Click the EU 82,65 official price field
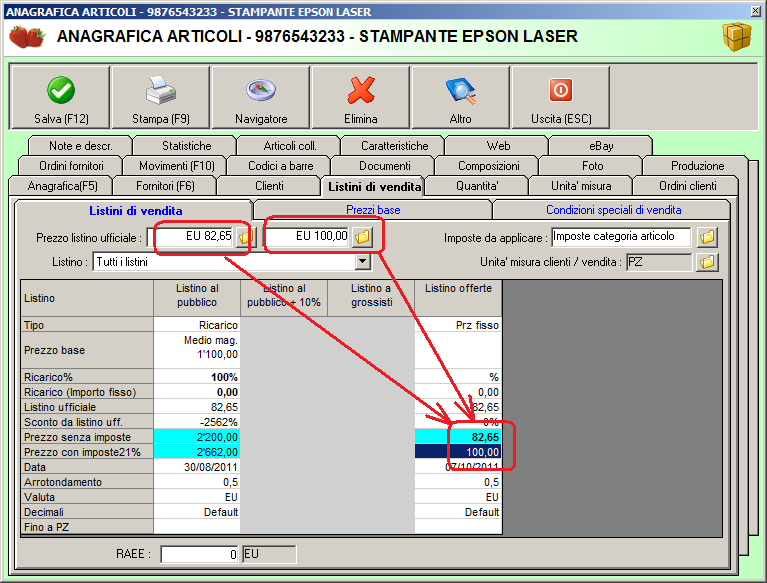Viewport: 767px width, 583px height. pos(191,237)
